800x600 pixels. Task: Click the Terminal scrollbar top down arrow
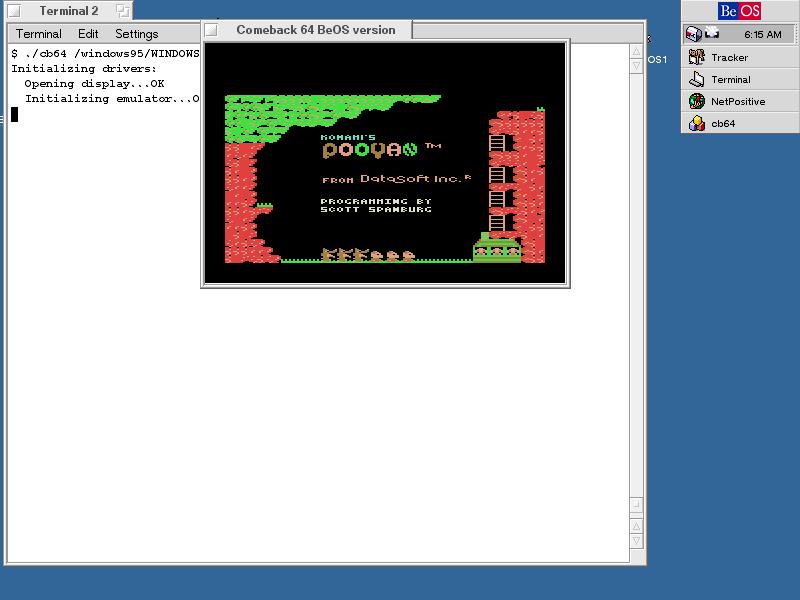[x=636, y=66]
